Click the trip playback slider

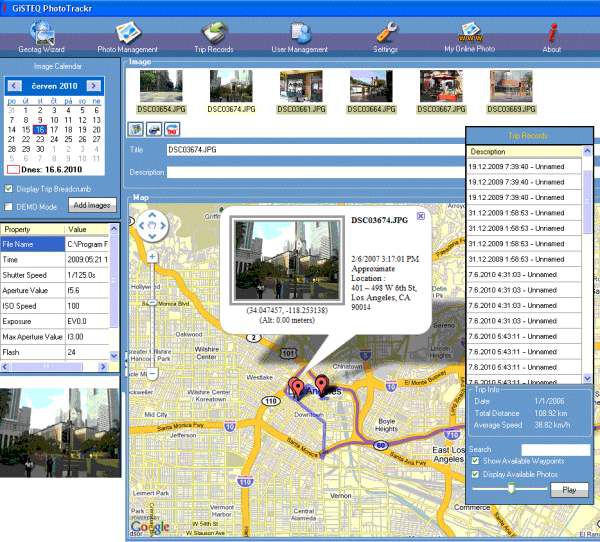(x=510, y=489)
